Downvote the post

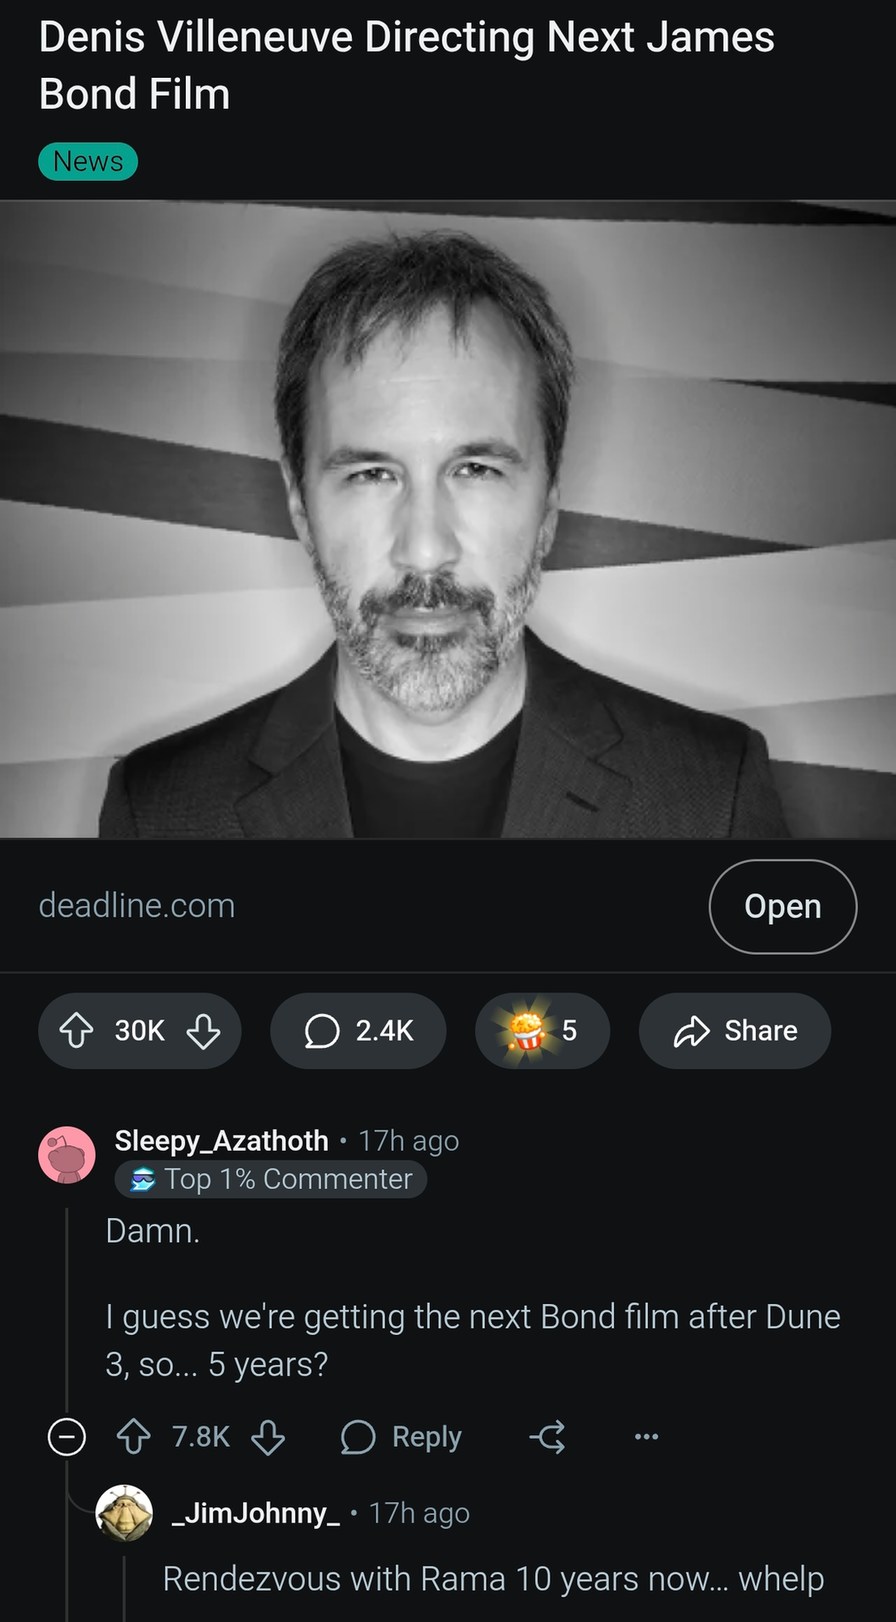pos(203,1031)
